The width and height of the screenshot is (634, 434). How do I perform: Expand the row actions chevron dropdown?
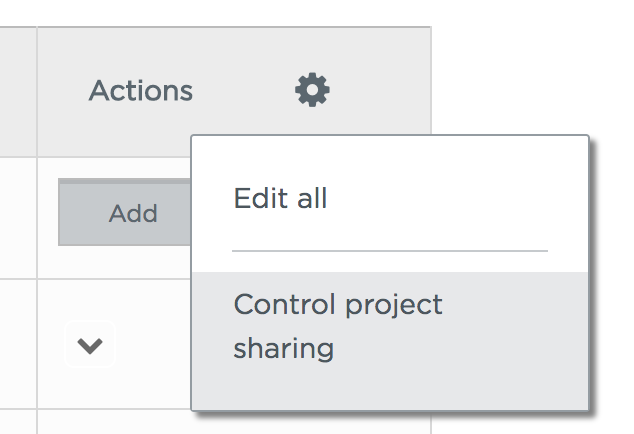tap(90, 345)
